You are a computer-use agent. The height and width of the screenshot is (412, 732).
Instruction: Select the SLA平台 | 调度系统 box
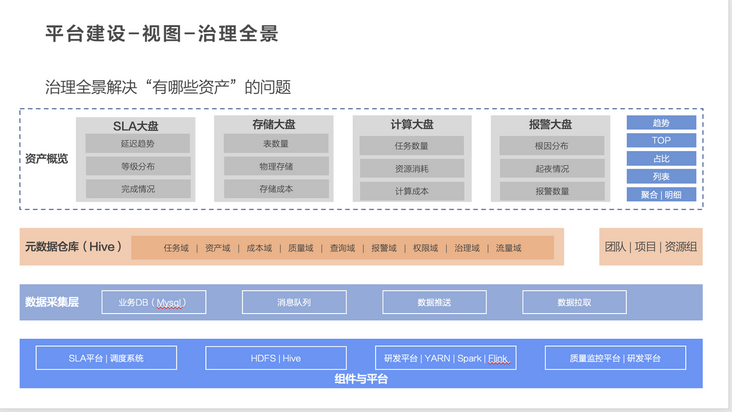click(x=106, y=358)
